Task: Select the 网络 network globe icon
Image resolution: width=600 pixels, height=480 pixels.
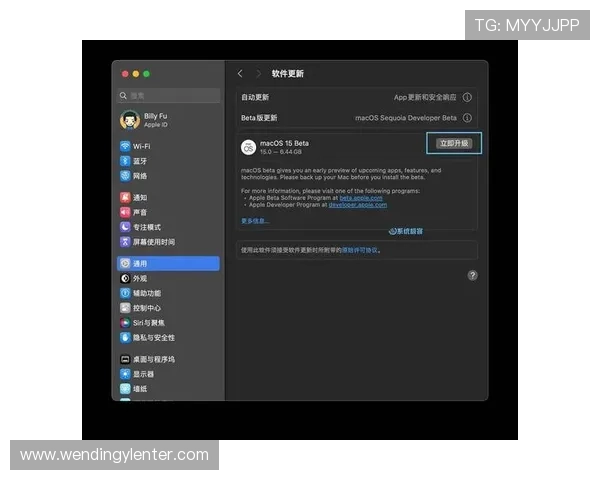Action: (125, 176)
